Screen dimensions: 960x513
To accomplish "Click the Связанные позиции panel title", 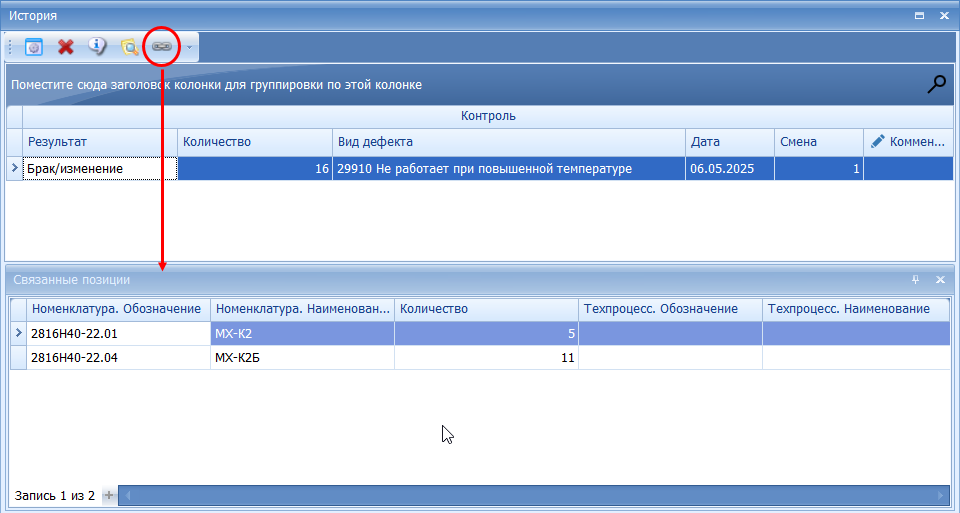I will tap(72, 280).
